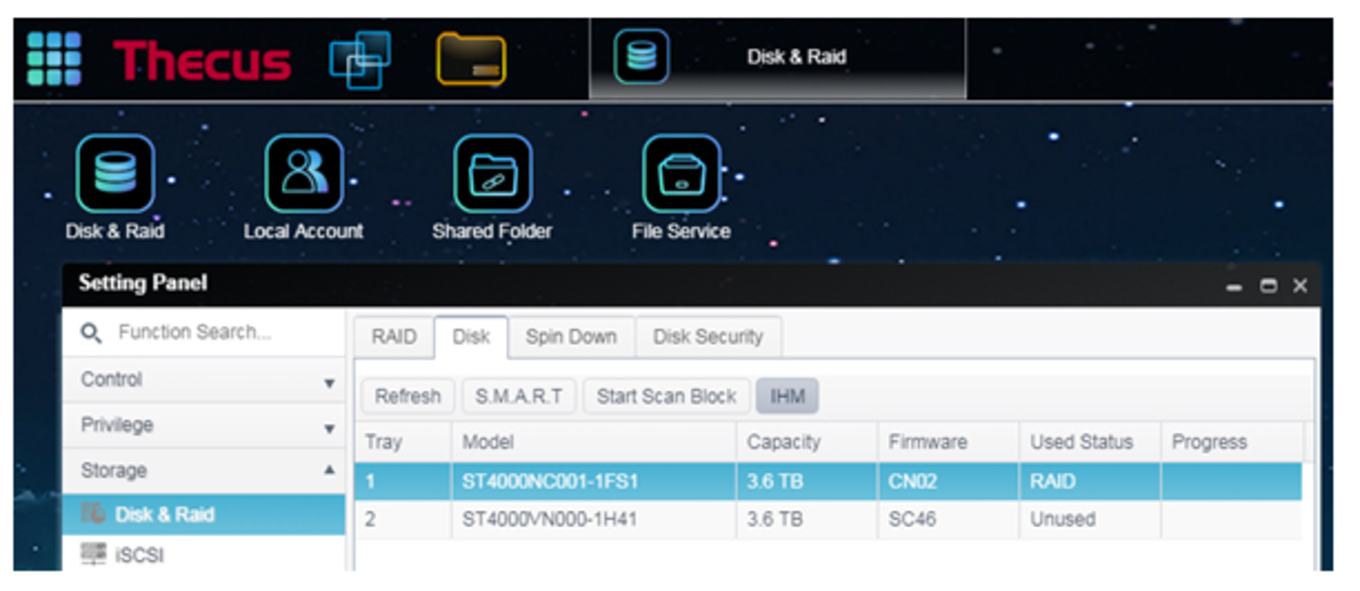Screen dimensions: 1360x591
Task: Click the Refresh button
Action: pyautogui.click(x=408, y=396)
